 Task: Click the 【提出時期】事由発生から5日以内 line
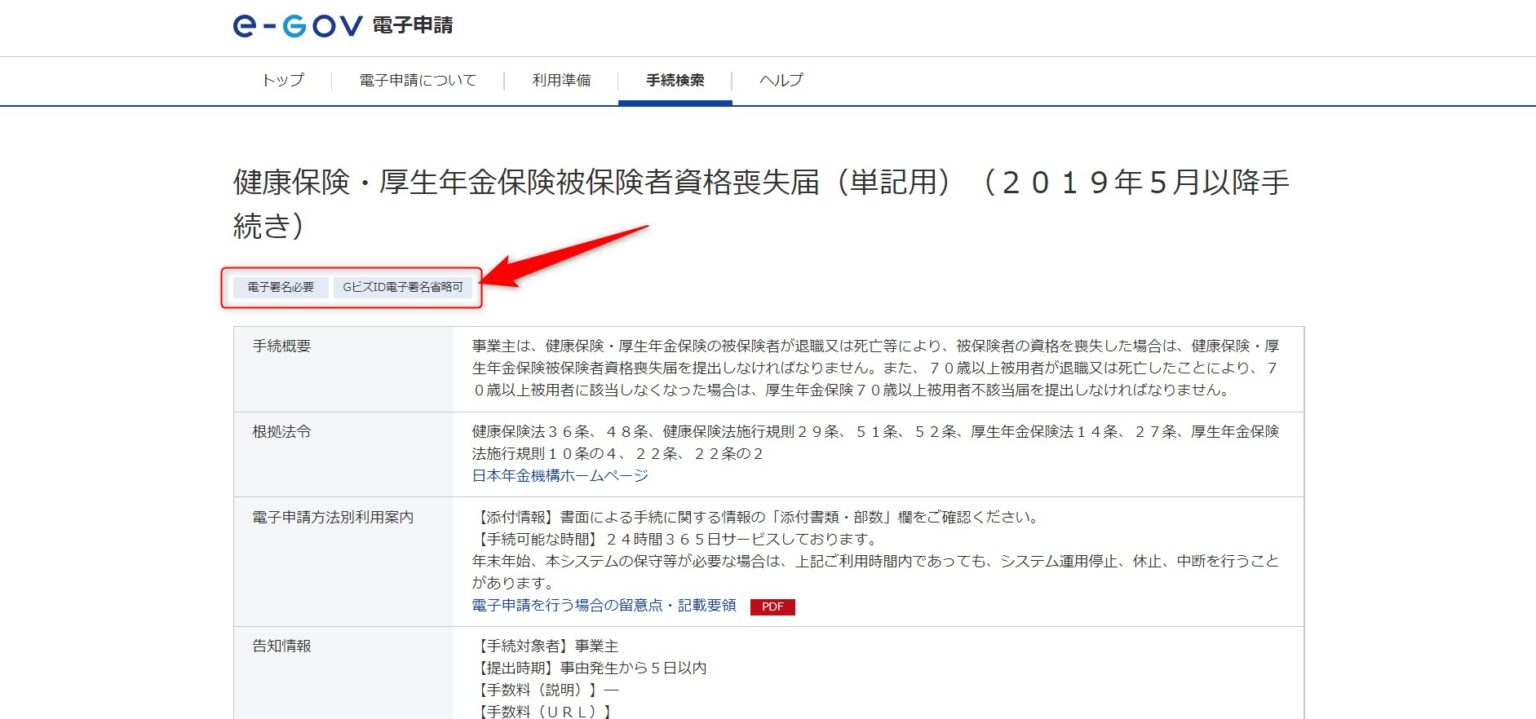589,668
